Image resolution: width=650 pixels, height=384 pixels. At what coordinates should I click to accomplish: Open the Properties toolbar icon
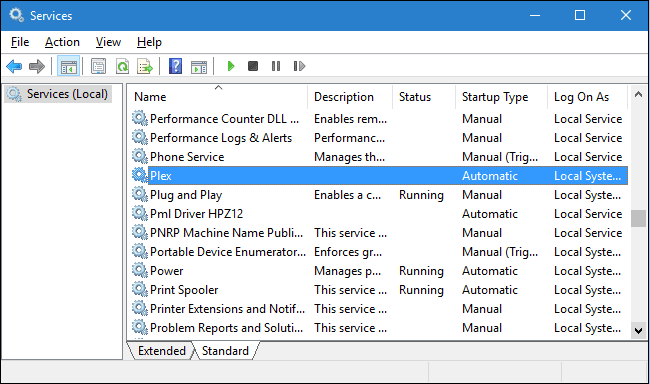point(98,66)
